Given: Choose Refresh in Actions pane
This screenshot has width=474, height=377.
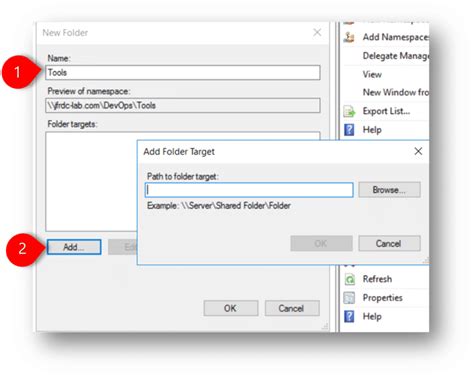Looking at the screenshot, I should (377, 279).
